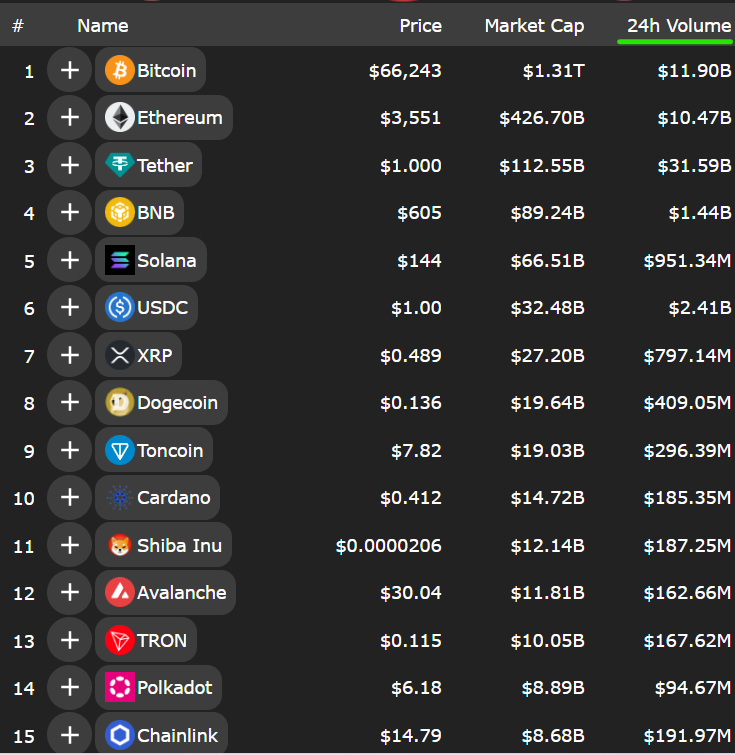Sort the table by Price header
This screenshot has height=755, width=735.
click(x=420, y=26)
